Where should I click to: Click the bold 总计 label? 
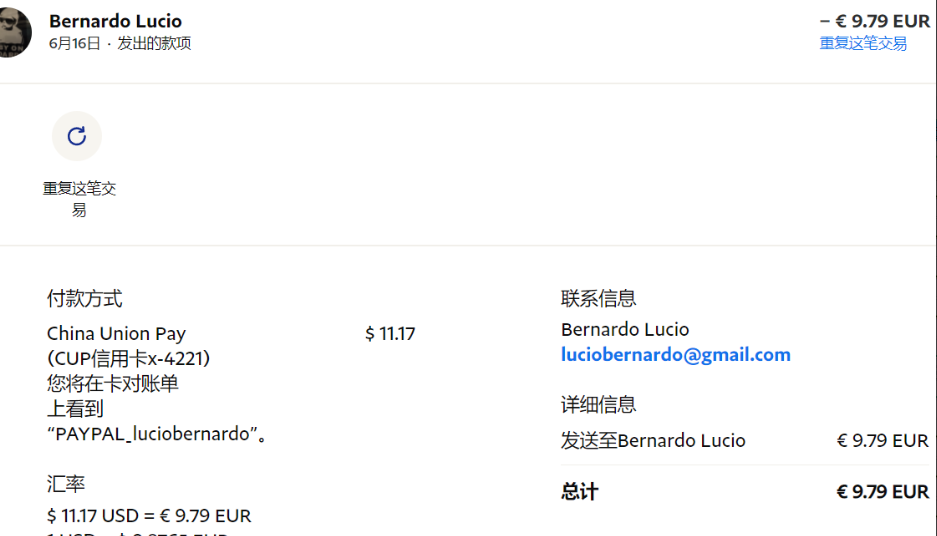click(579, 492)
